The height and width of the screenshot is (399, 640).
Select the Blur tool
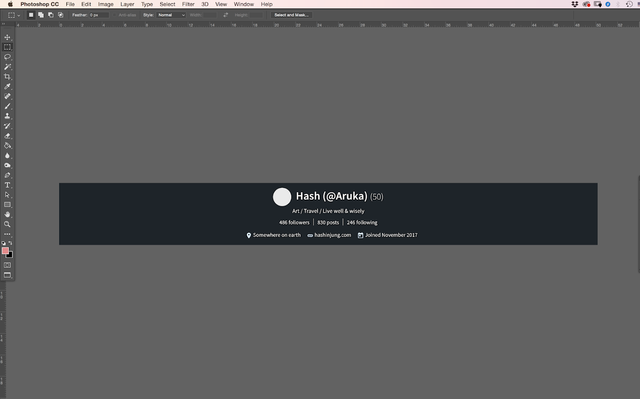[7, 155]
